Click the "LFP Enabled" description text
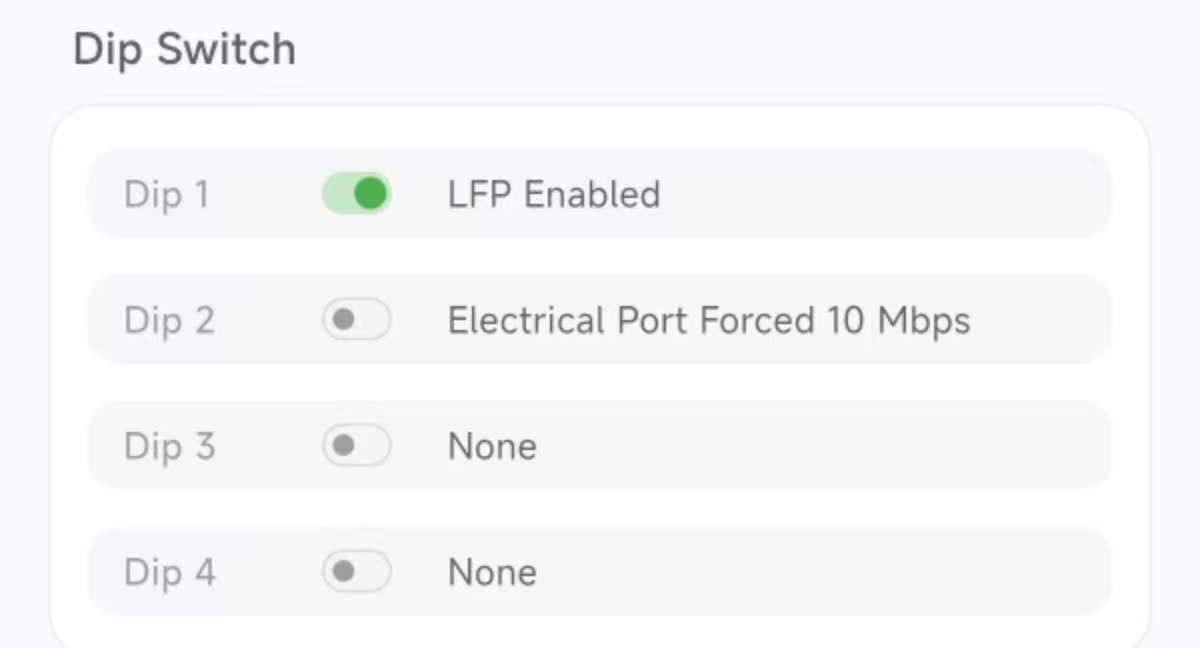Screen dimensions: 1200x648 click(x=554, y=194)
